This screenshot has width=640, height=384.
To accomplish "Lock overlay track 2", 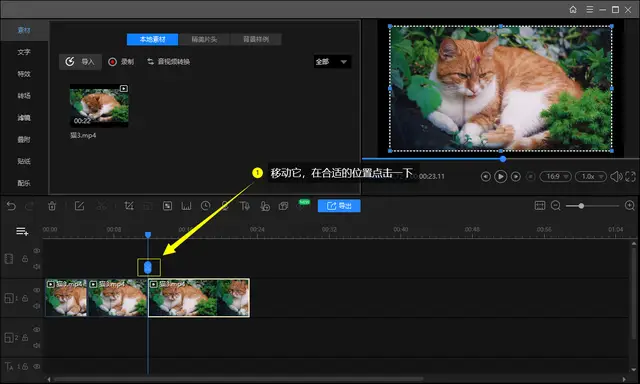I will pyautogui.click(x=25, y=338).
